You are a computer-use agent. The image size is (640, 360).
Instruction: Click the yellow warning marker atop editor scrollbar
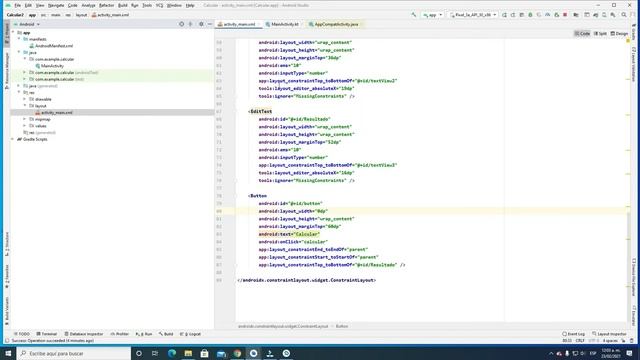[628, 41]
